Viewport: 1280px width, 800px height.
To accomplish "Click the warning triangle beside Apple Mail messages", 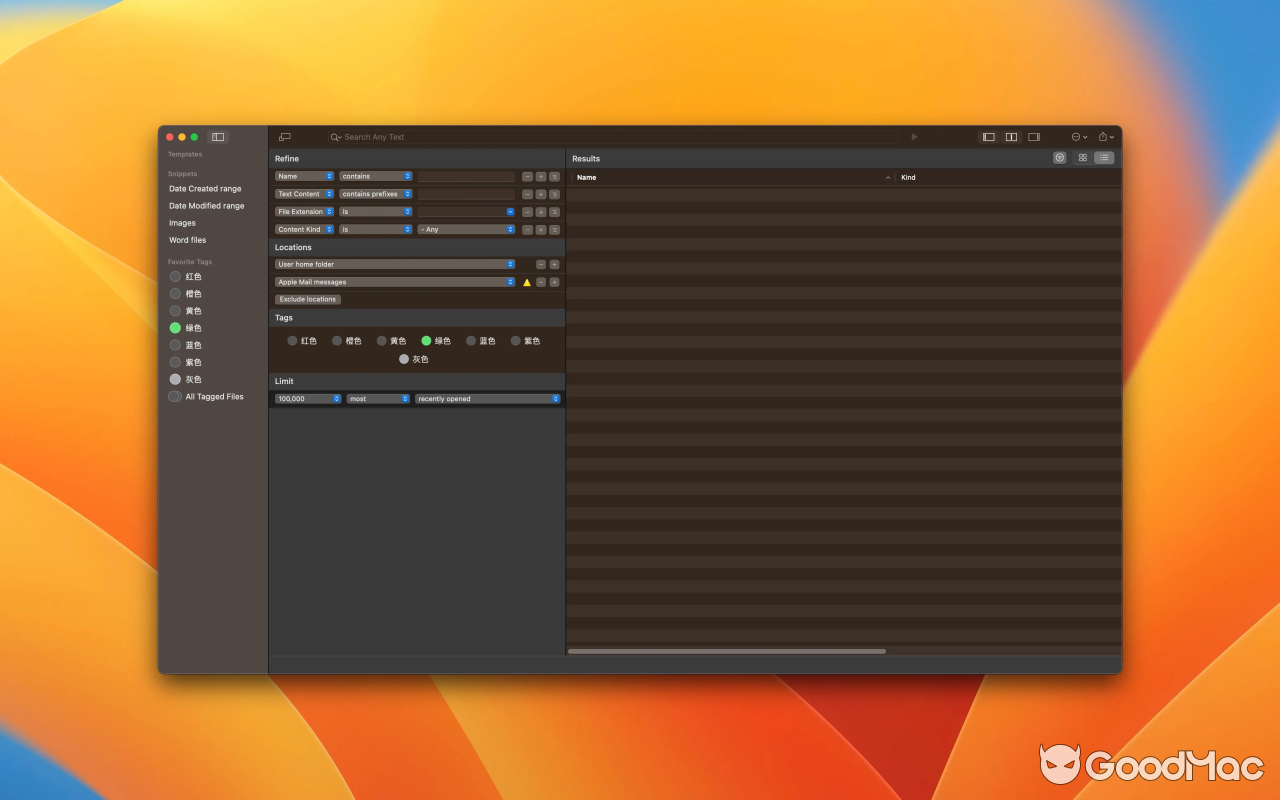I will coord(527,282).
